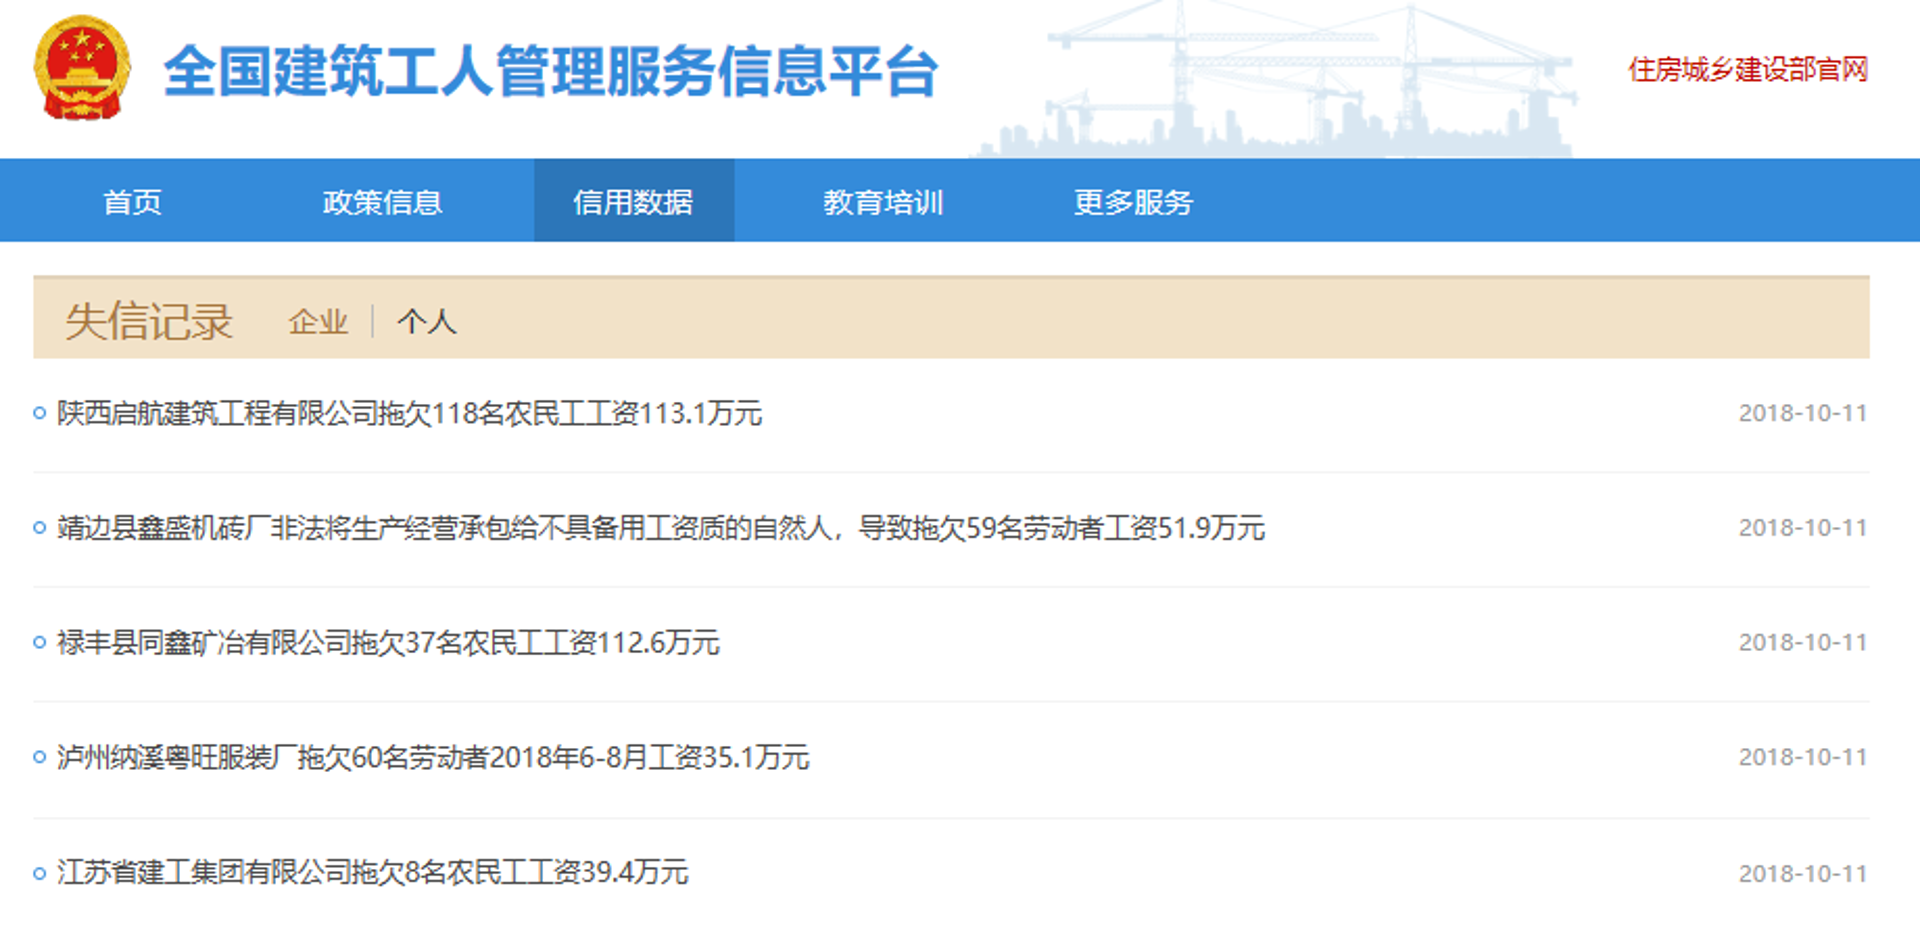Click the bullet circle beside 泸州纳溪粤旺服装厂
This screenshot has height=932, width=1920.
[x=40, y=757]
